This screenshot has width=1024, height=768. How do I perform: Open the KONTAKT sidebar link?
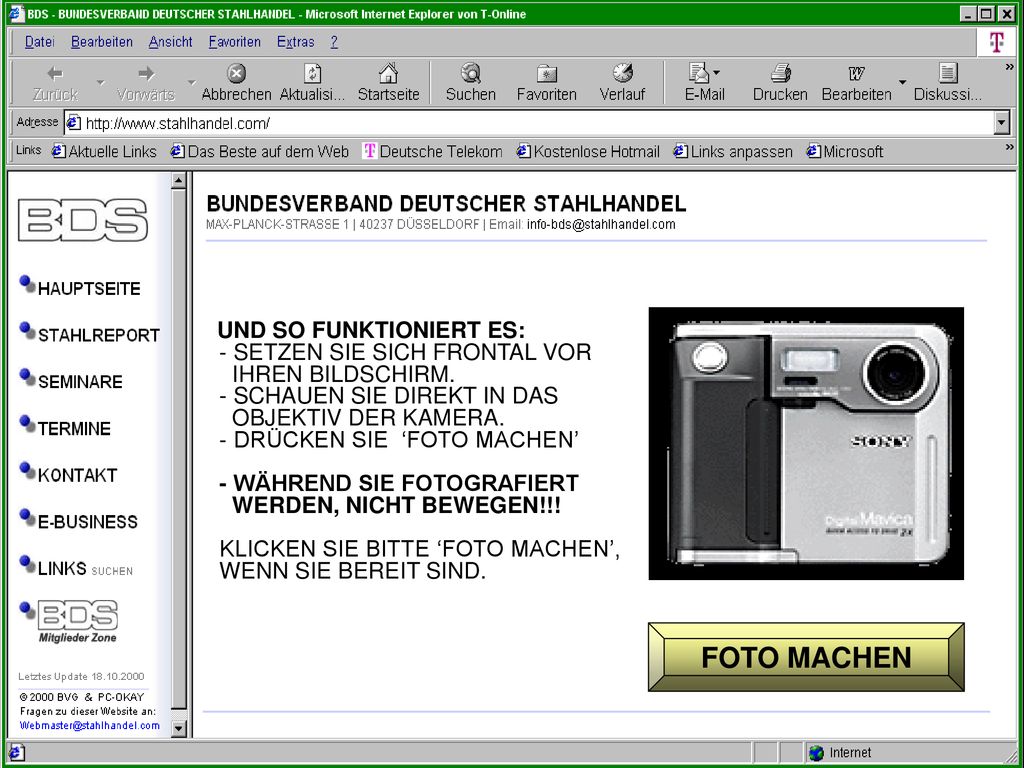77,475
